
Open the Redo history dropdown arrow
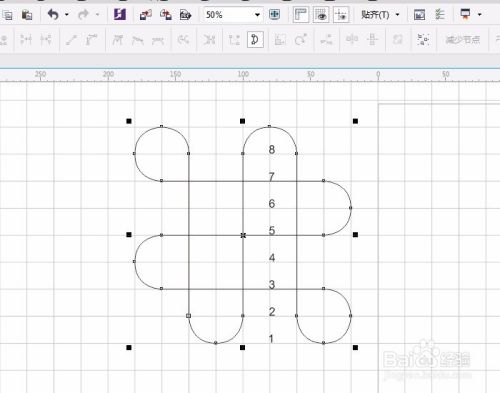(98, 15)
